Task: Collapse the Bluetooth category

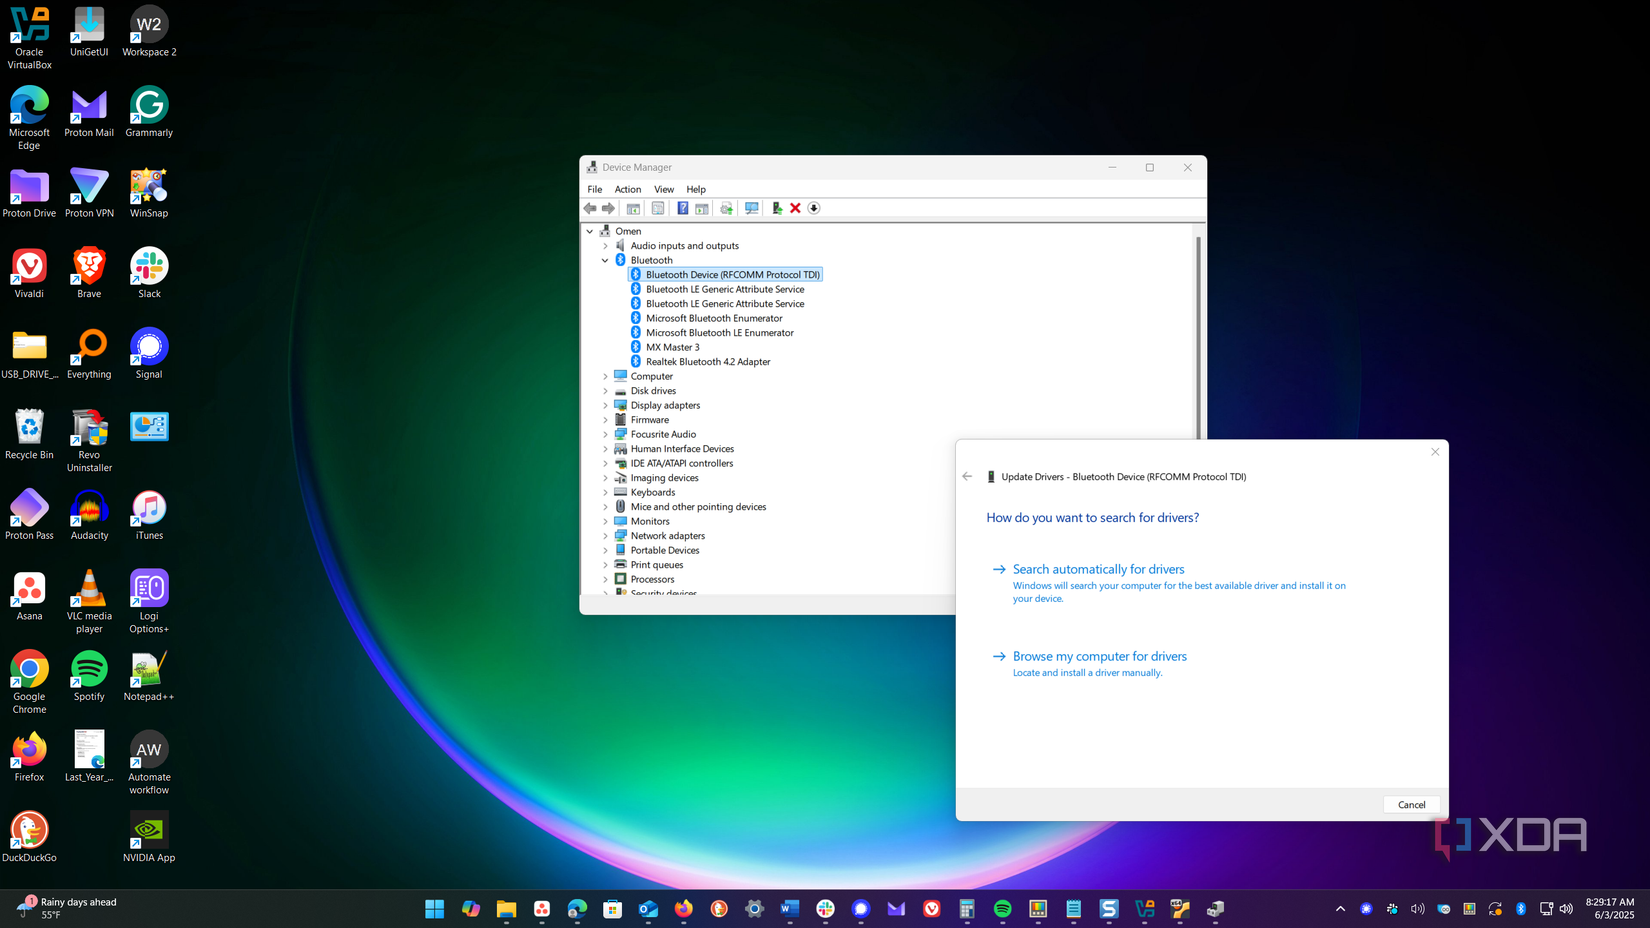Action: [605, 260]
